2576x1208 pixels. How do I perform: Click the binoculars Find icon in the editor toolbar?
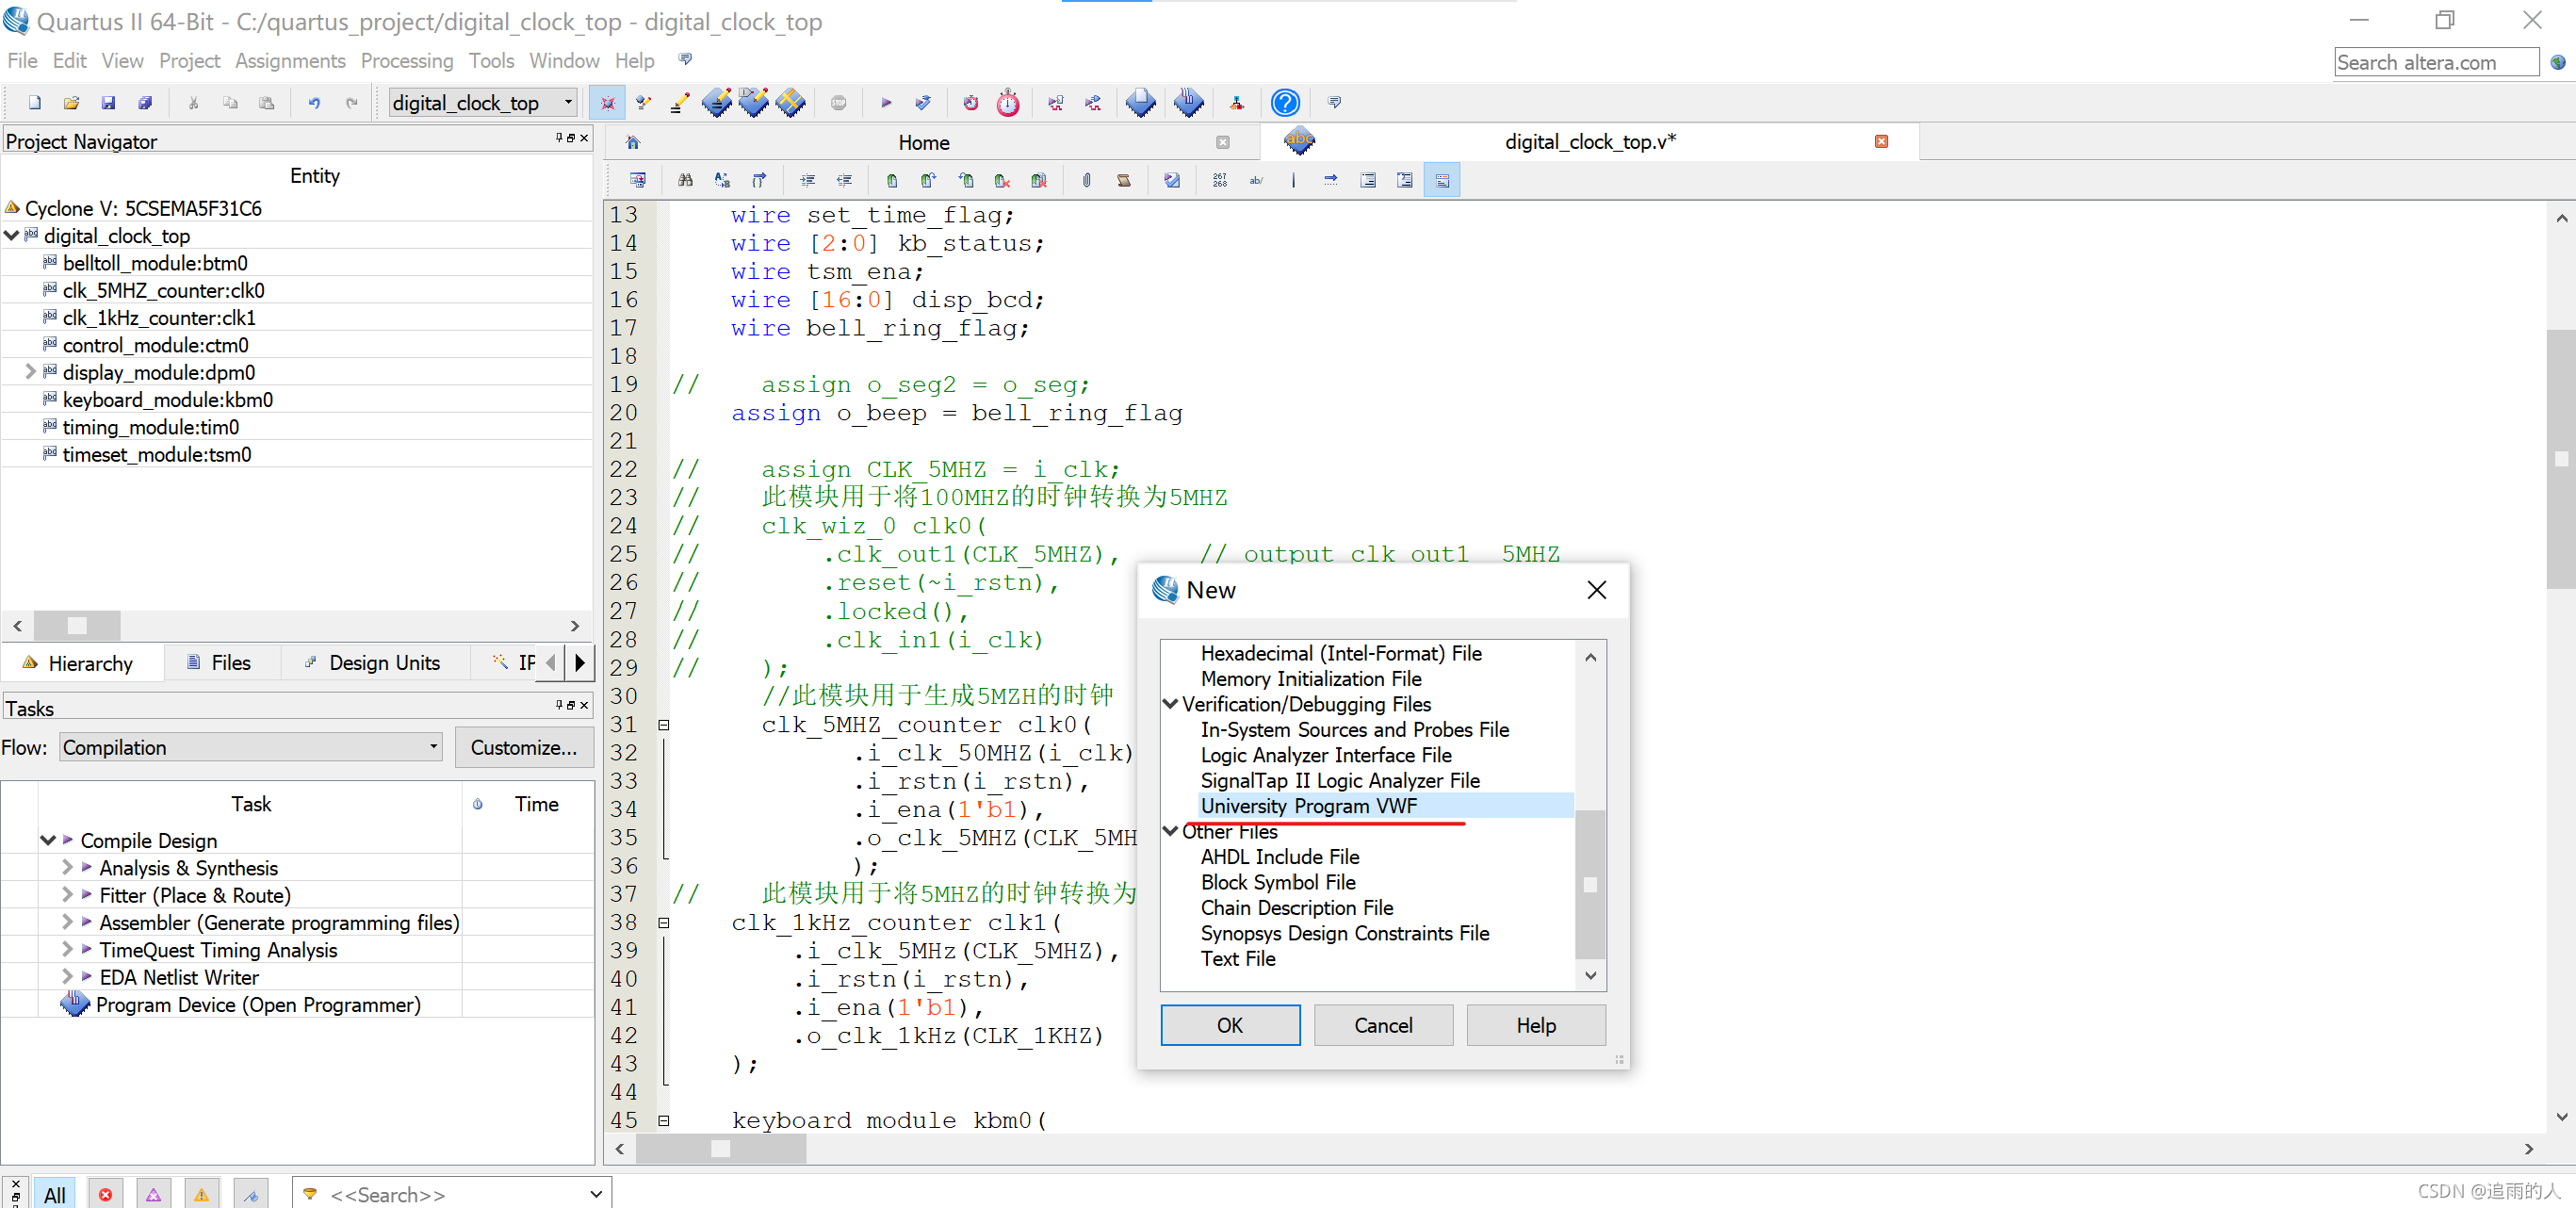coord(685,181)
